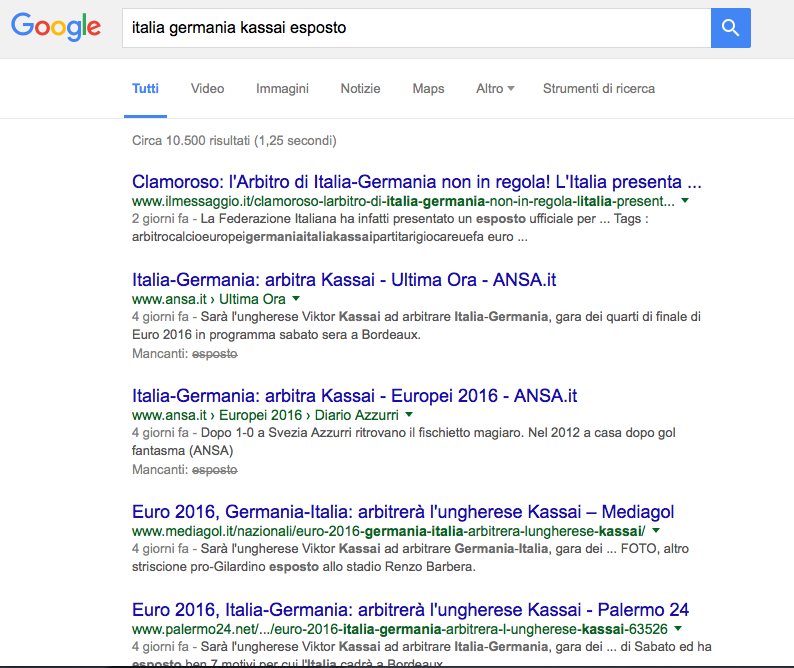Select the Tutti results tab
This screenshot has height=668, width=794.
coord(145,89)
